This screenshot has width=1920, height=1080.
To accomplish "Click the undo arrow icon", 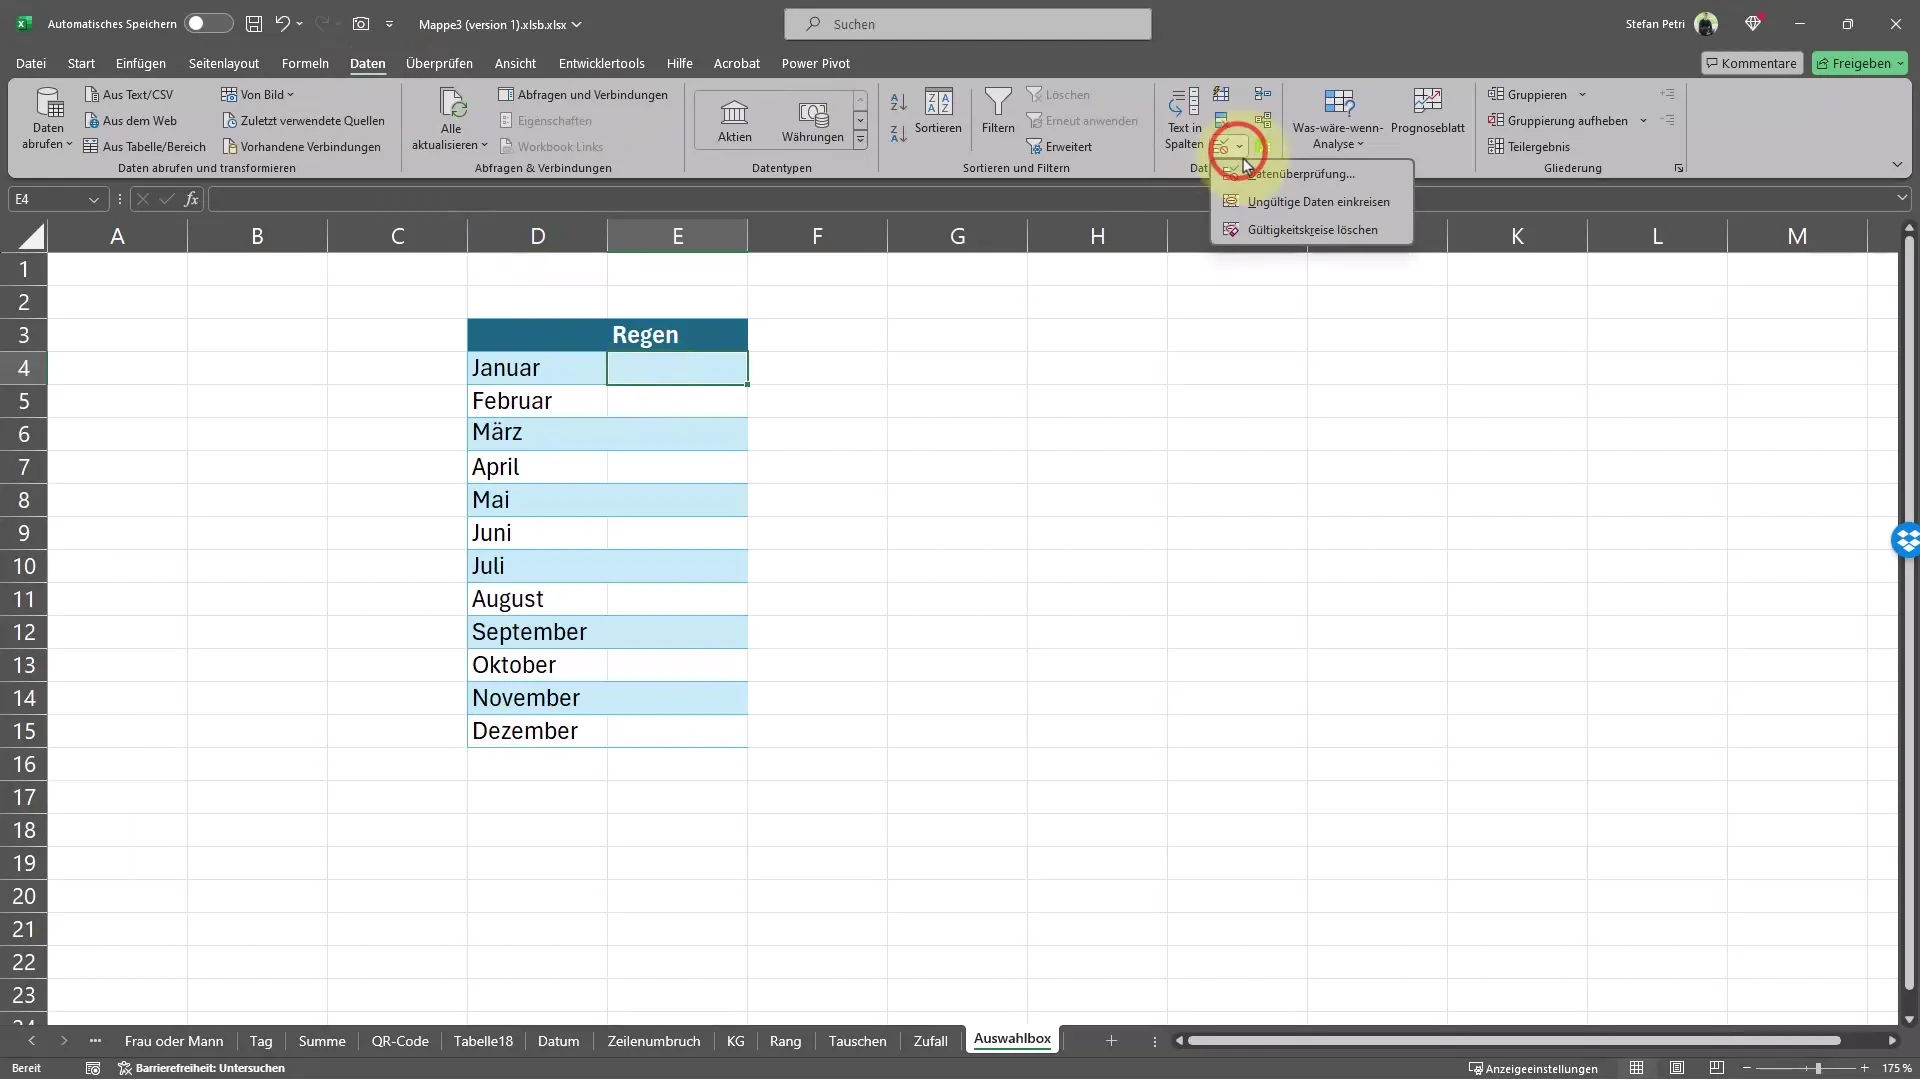I will pos(283,23).
